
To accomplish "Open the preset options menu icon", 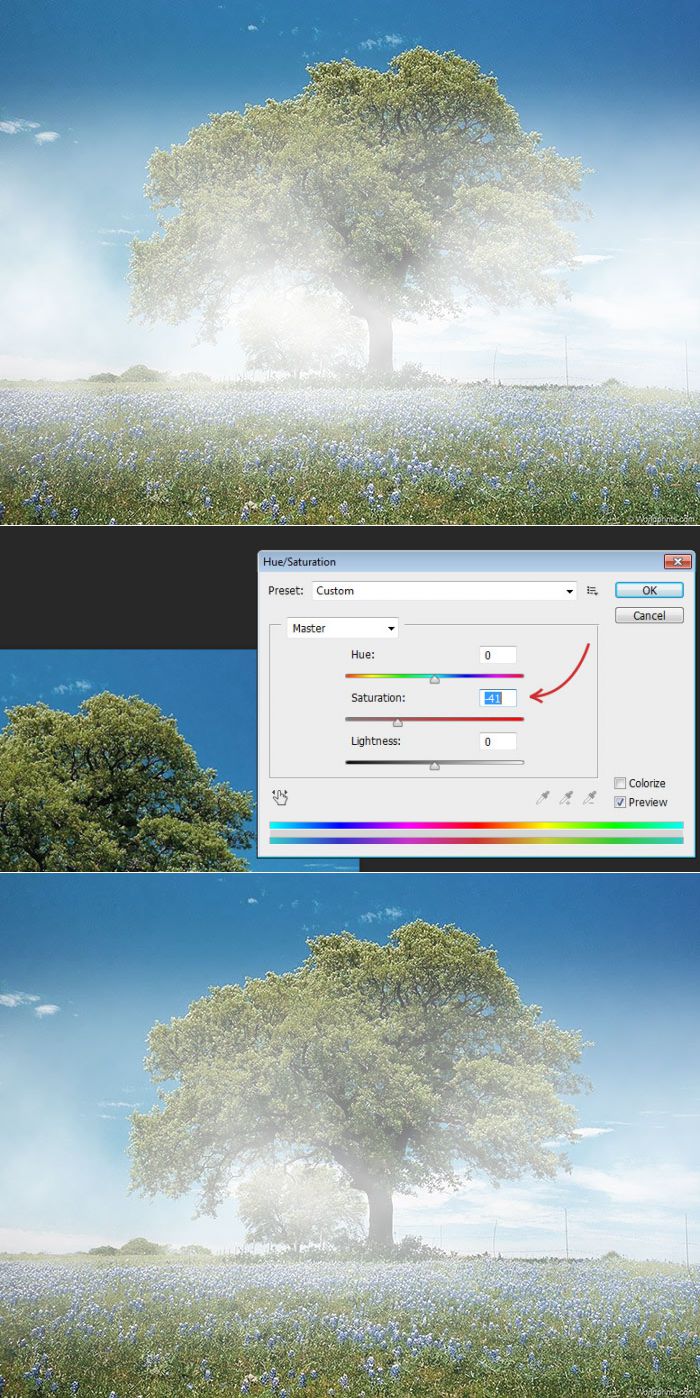I will point(592,591).
